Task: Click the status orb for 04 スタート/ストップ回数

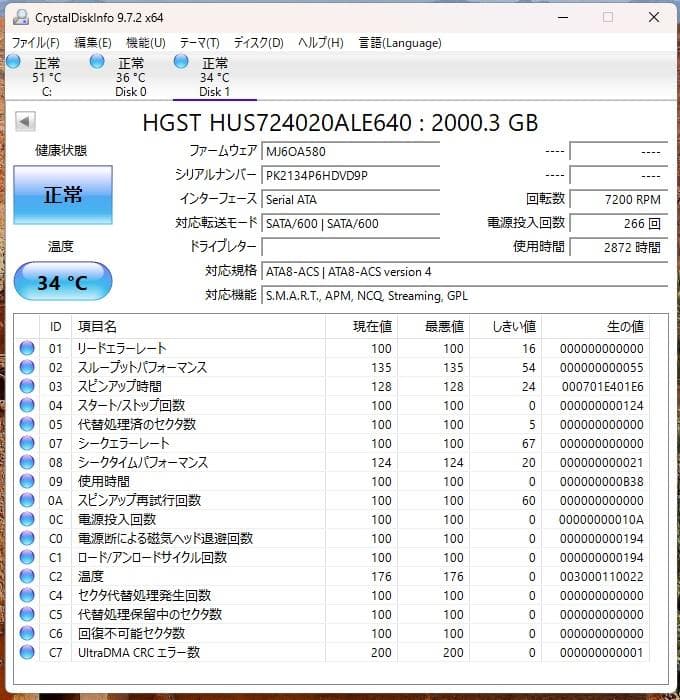Action: tap(27, 405)
